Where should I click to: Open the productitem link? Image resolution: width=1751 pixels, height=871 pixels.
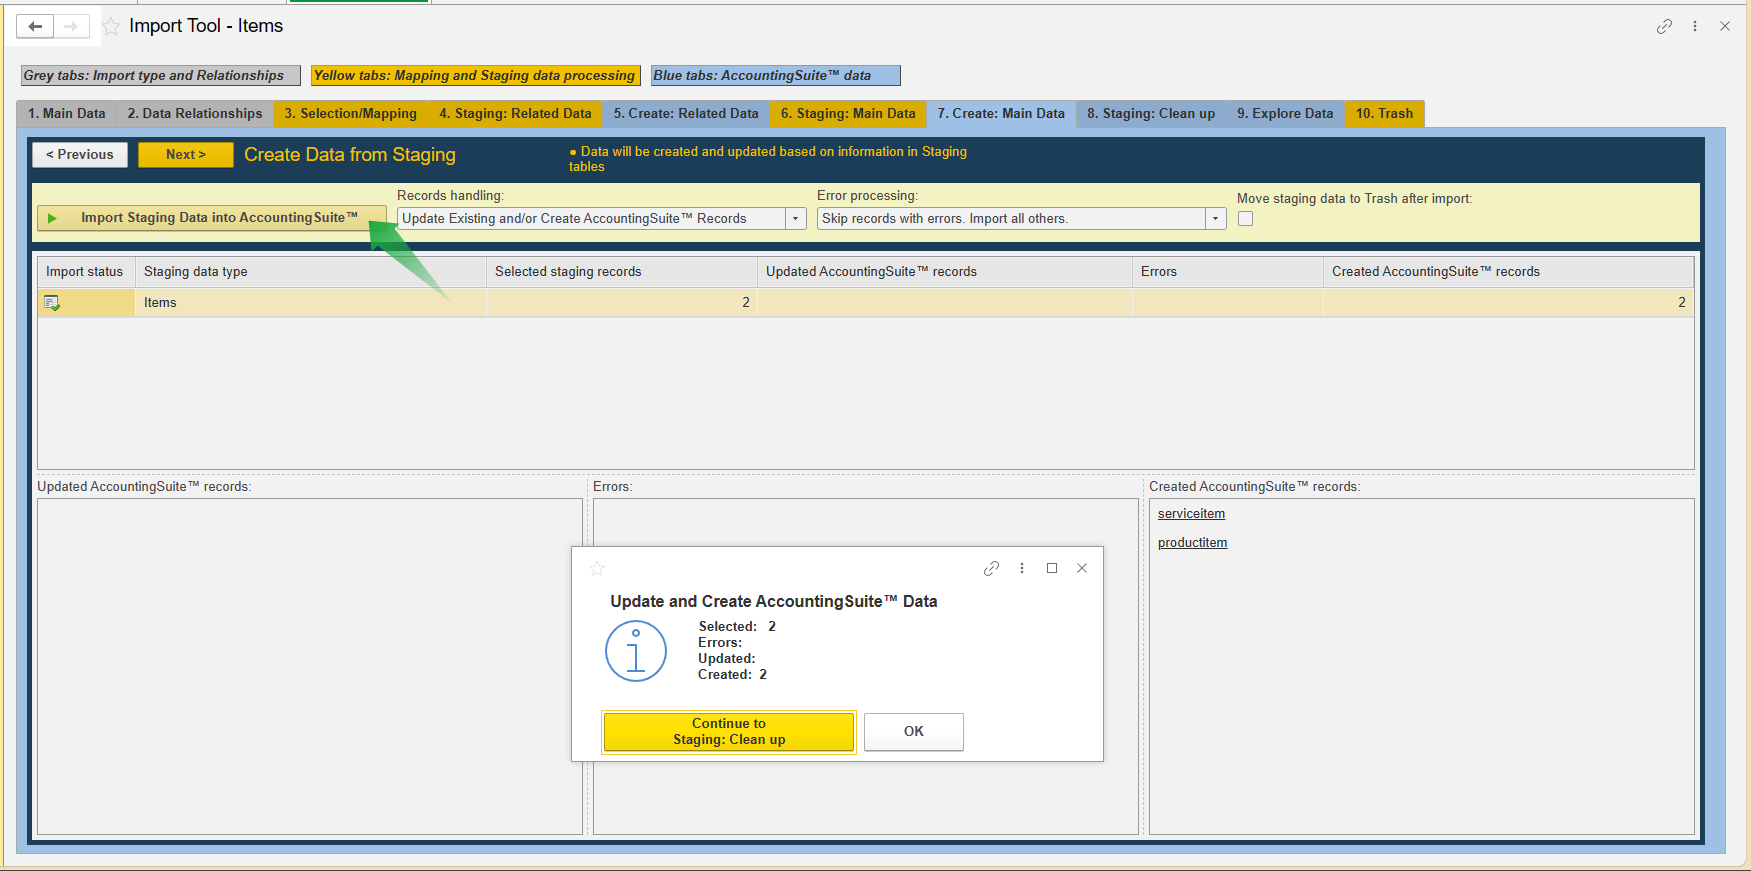coord(1192,543)
